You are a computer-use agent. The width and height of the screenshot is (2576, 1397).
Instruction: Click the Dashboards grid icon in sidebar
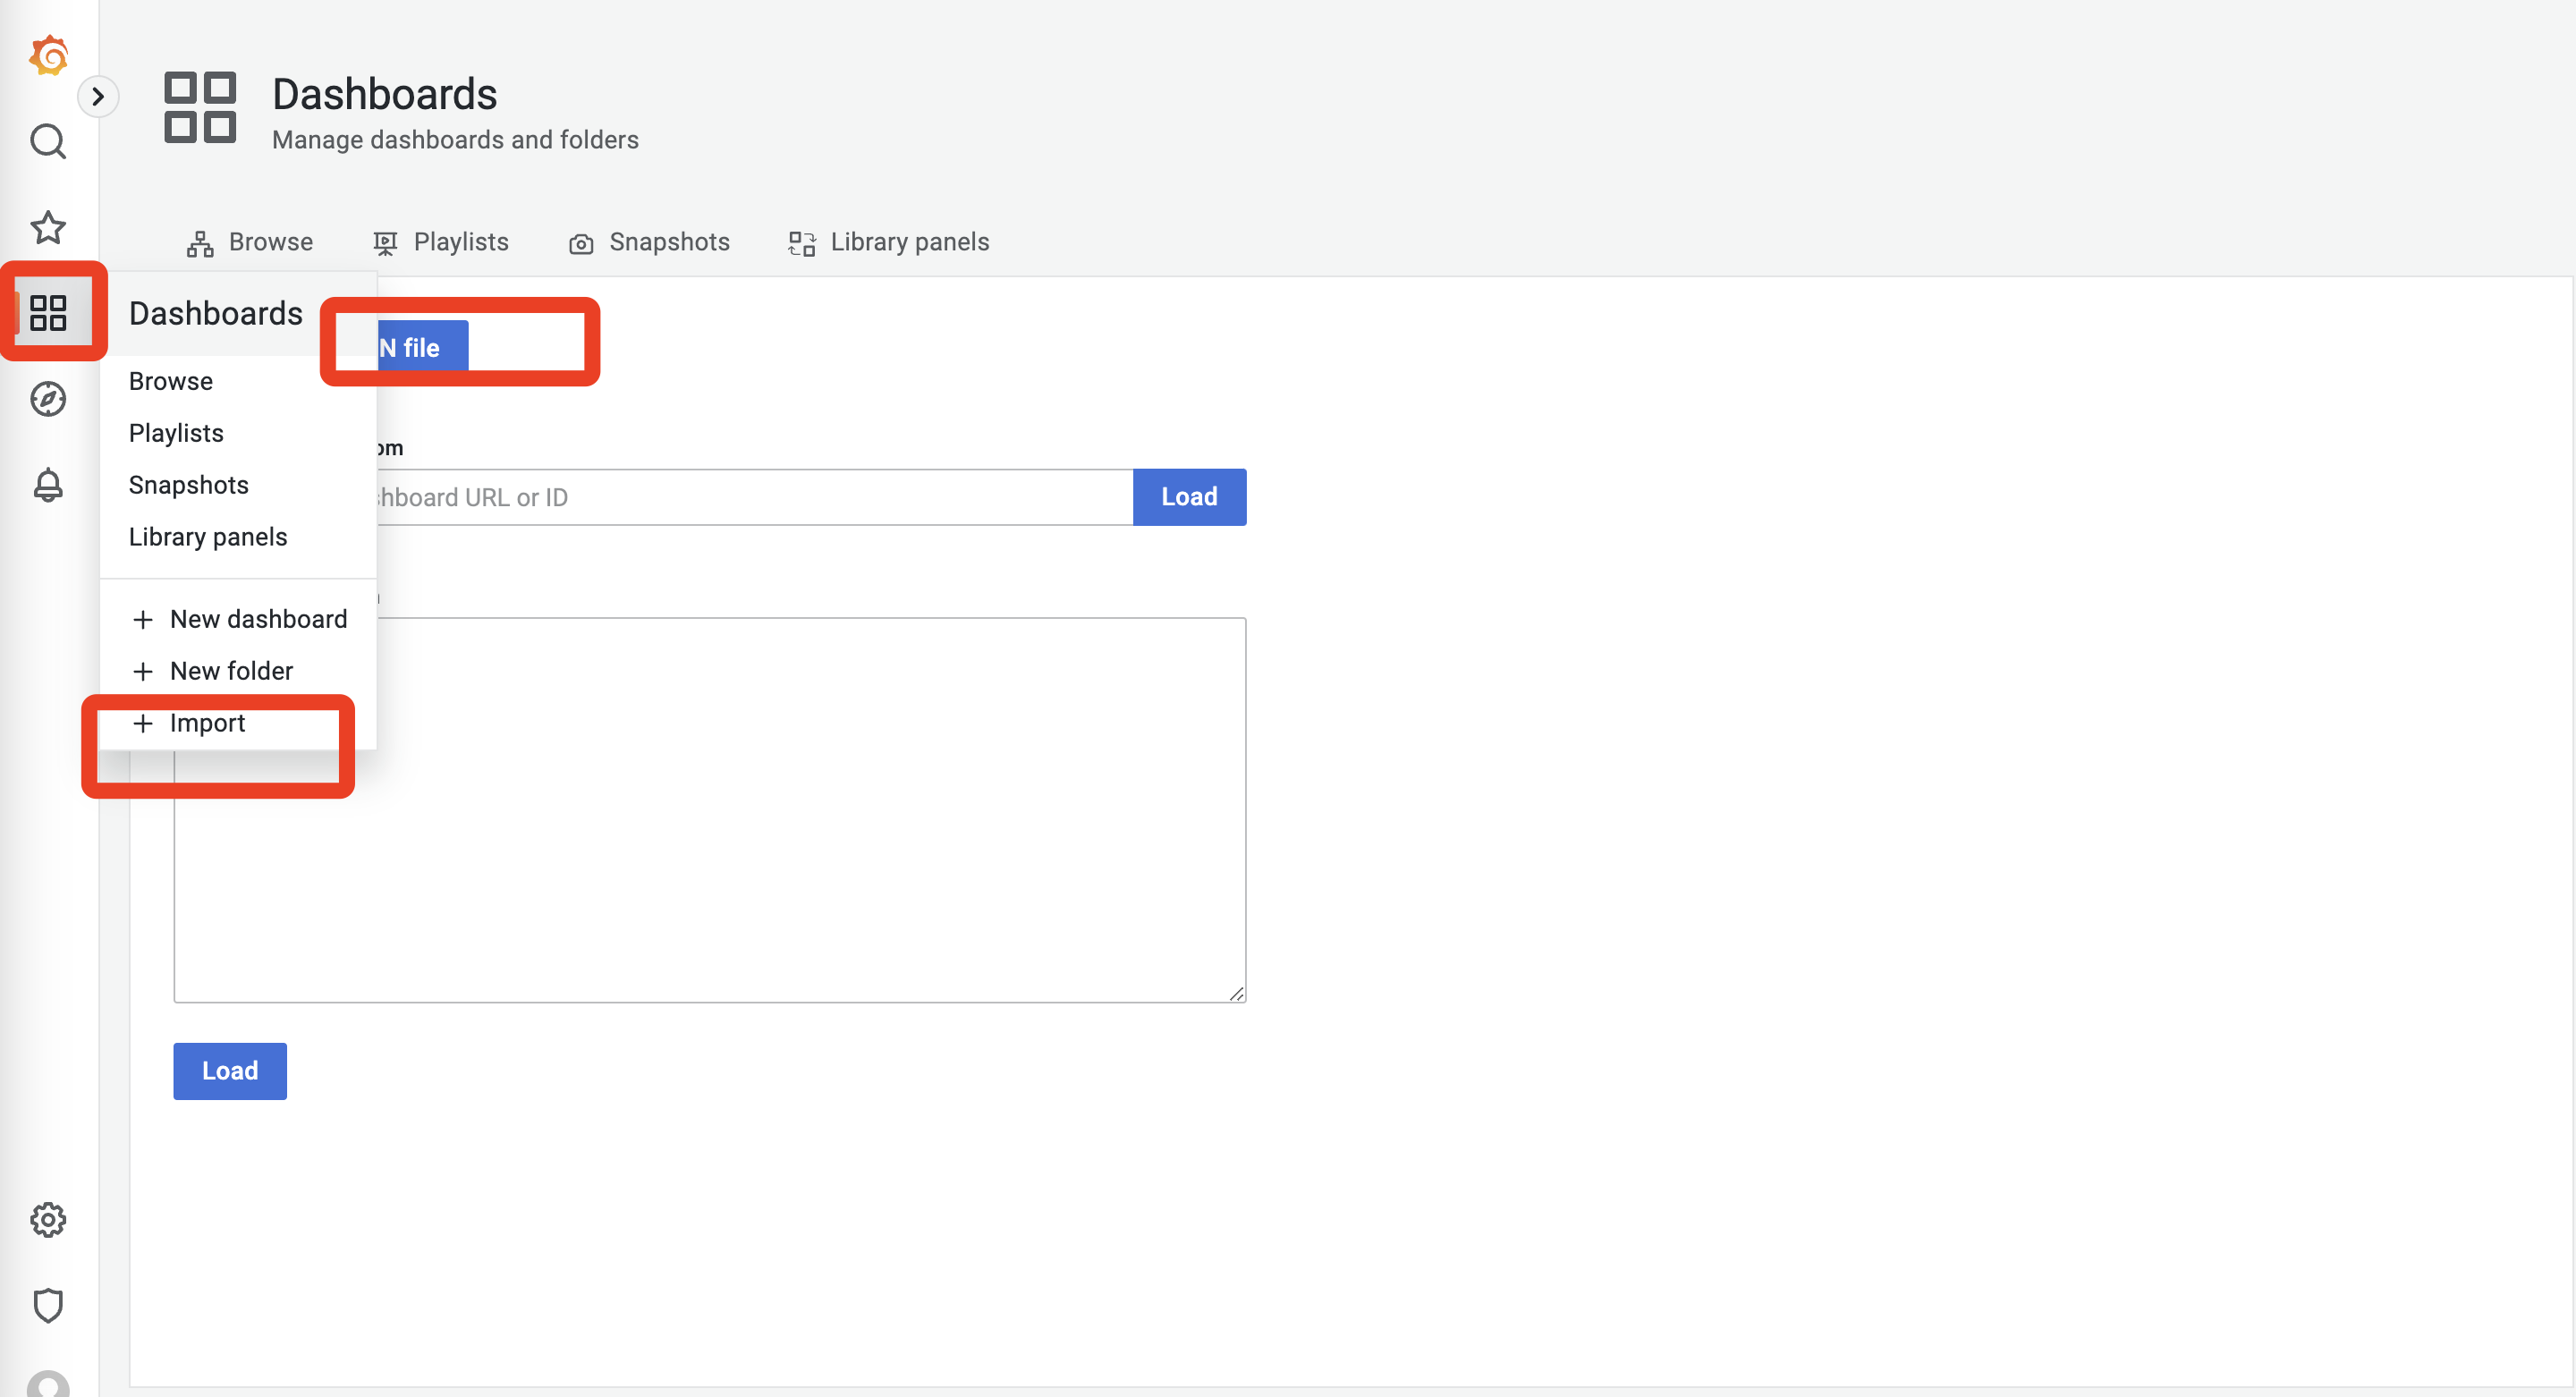[x=48, y=313]
